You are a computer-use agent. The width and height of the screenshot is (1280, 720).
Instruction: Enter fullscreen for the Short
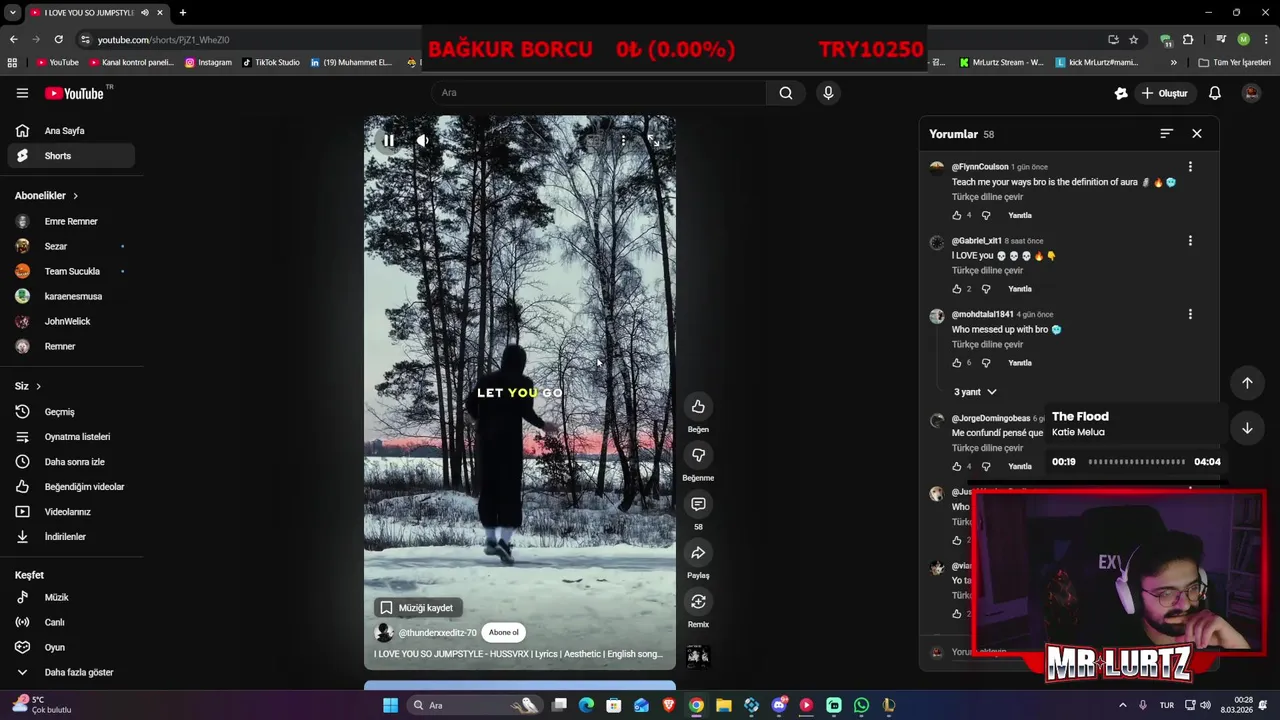click(x=653, y=141)
